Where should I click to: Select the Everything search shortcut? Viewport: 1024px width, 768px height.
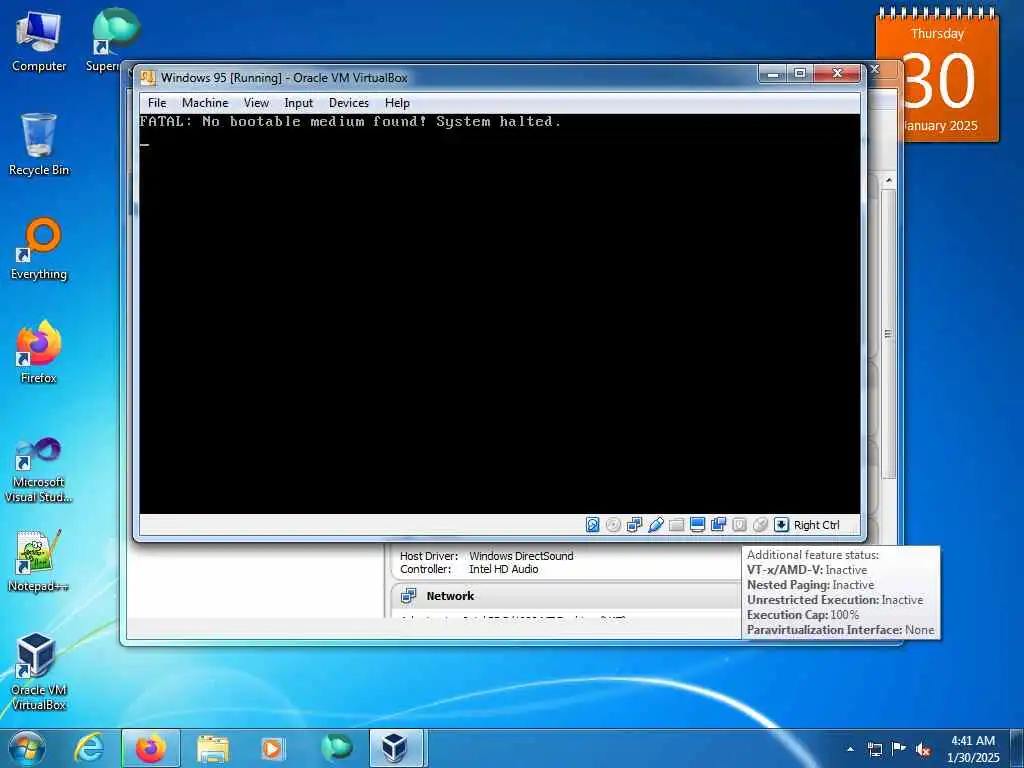(x=39, y=249)
